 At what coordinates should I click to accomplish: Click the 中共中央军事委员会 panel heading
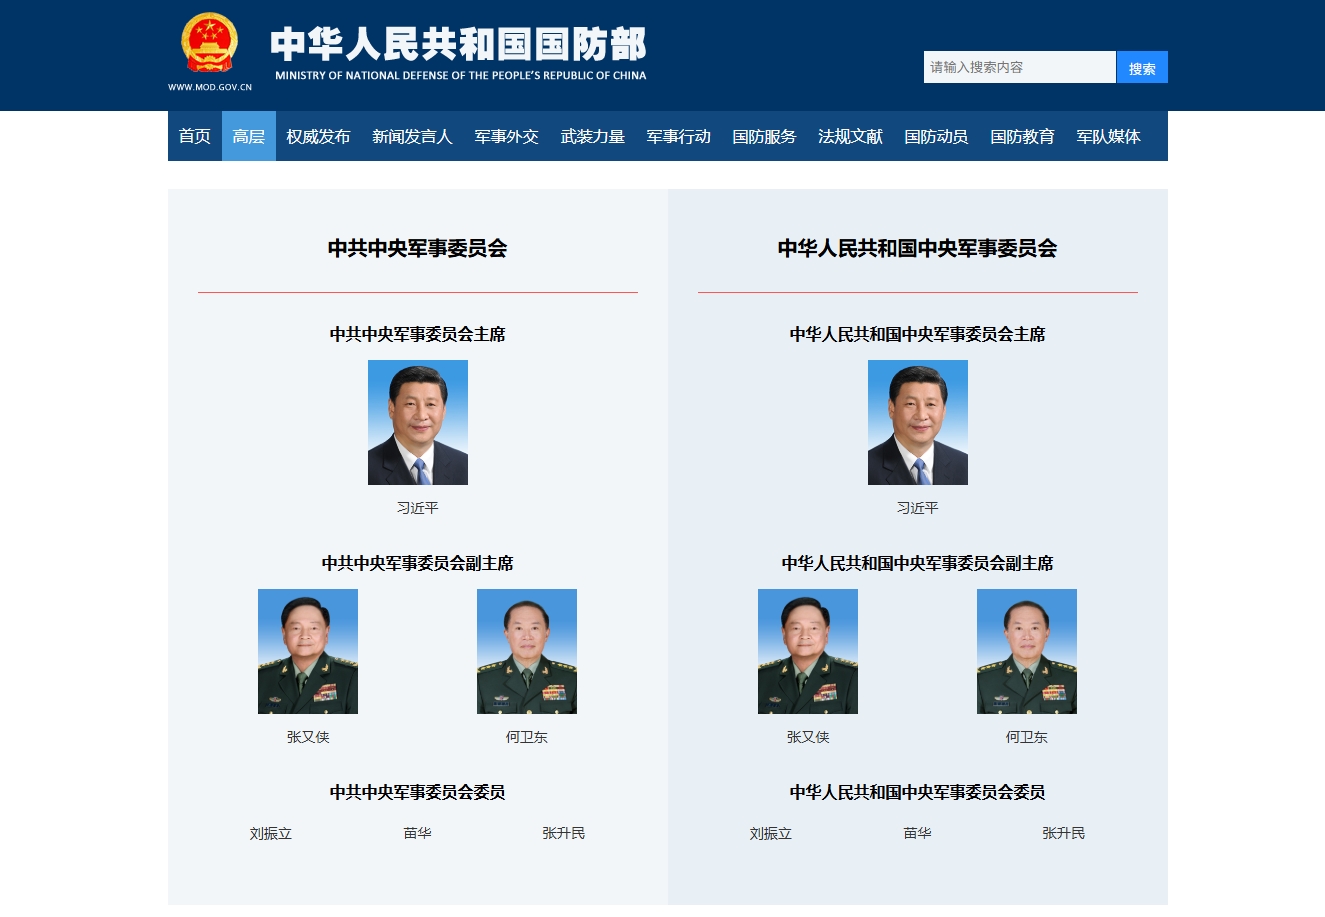[x=418, y=248]
